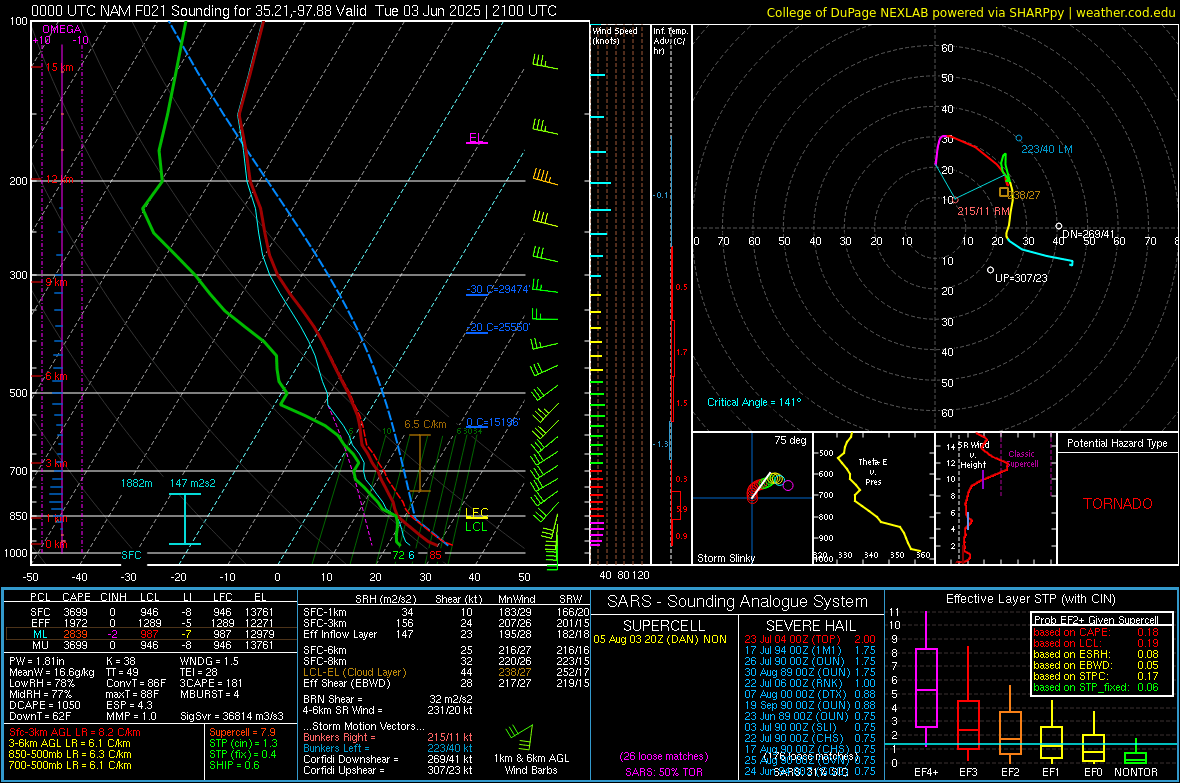Click the blue 'Bunkers Left =' label

click(x=336, y=748)
